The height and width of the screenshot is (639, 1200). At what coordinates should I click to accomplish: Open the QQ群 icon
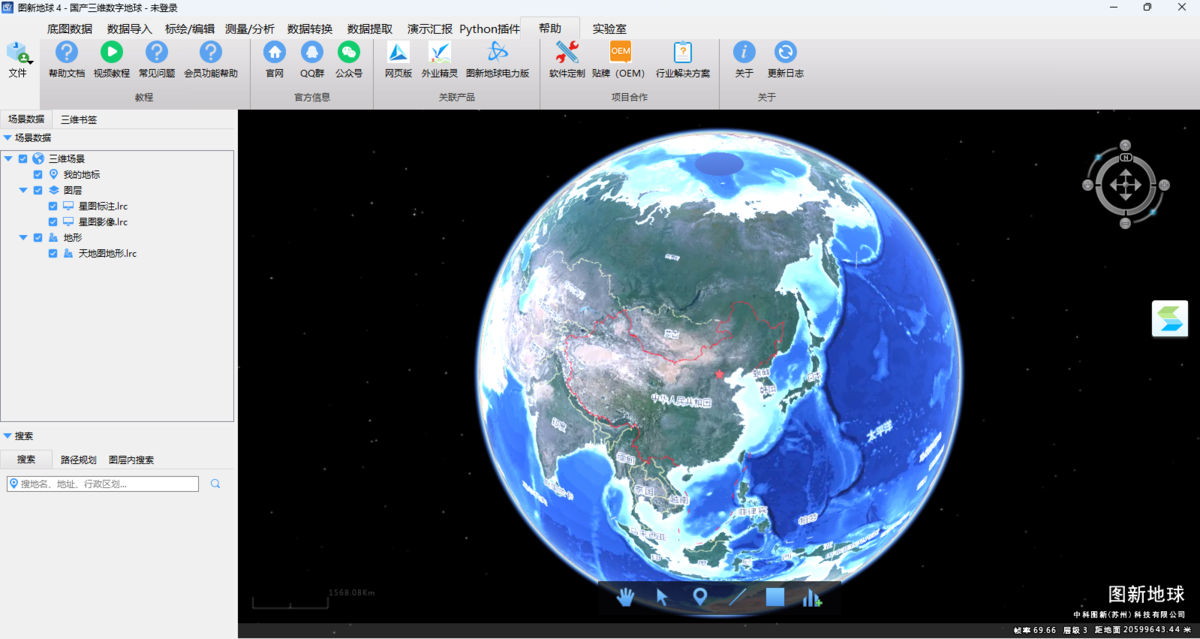(x=312, y=53)
